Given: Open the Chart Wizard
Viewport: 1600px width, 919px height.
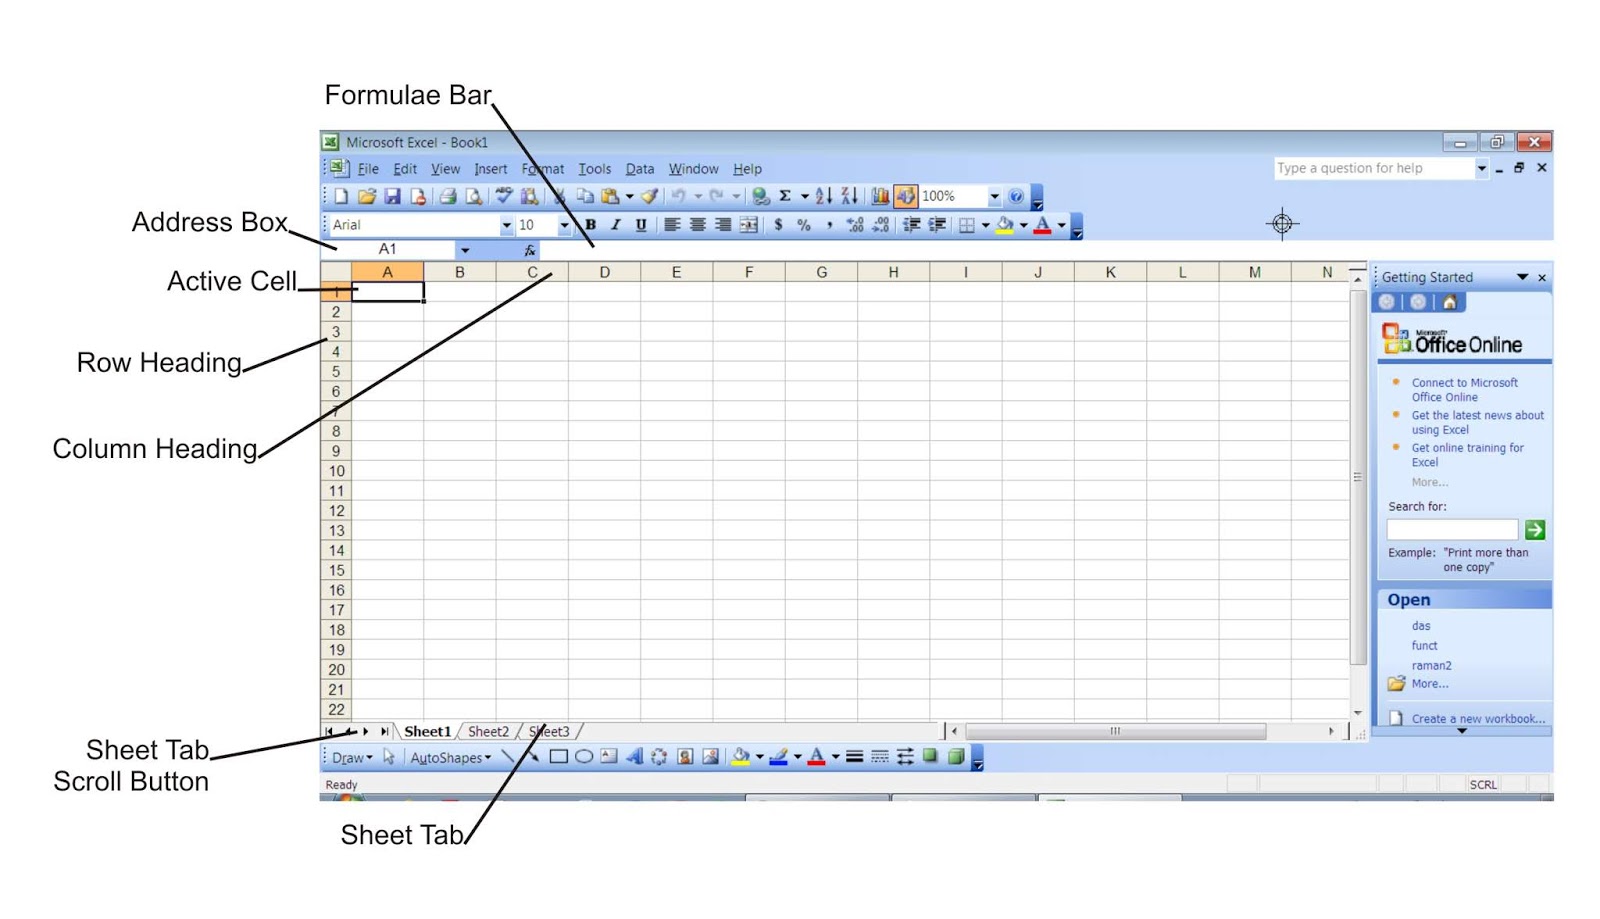Looking at the screenshot, I should tap(880, 197).
